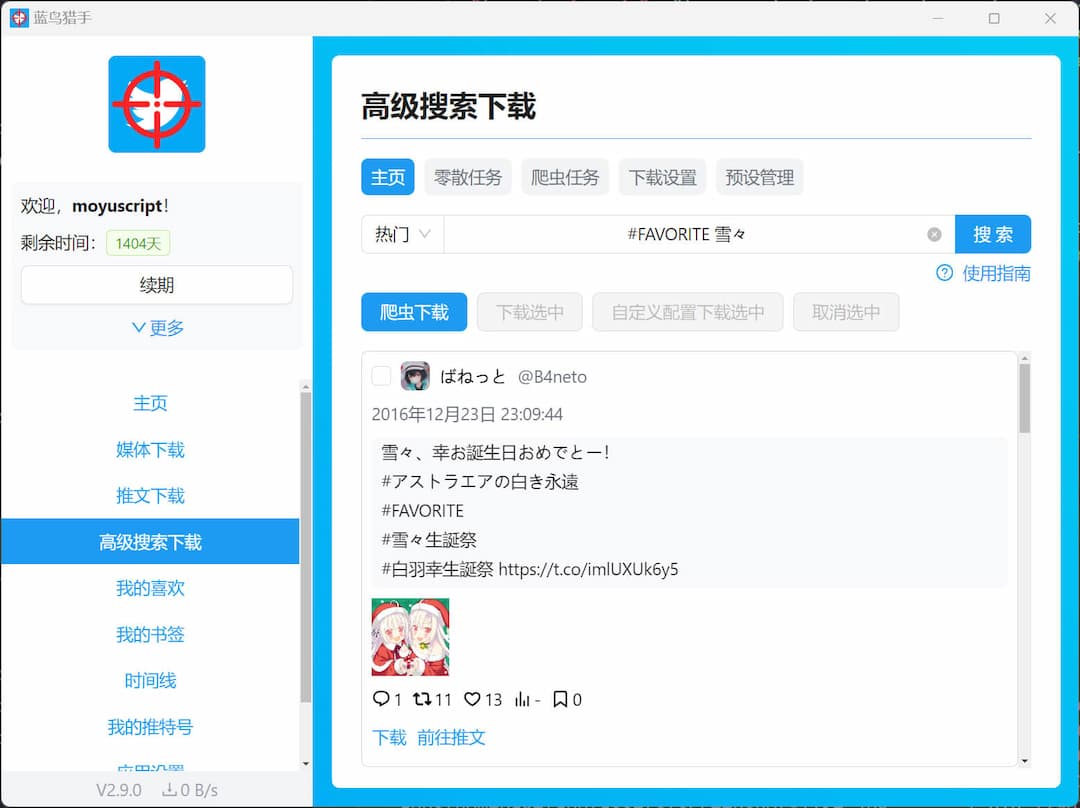Open the 热门 search type dropdown
The image size is (1080, 808).
tap(401, 234)
